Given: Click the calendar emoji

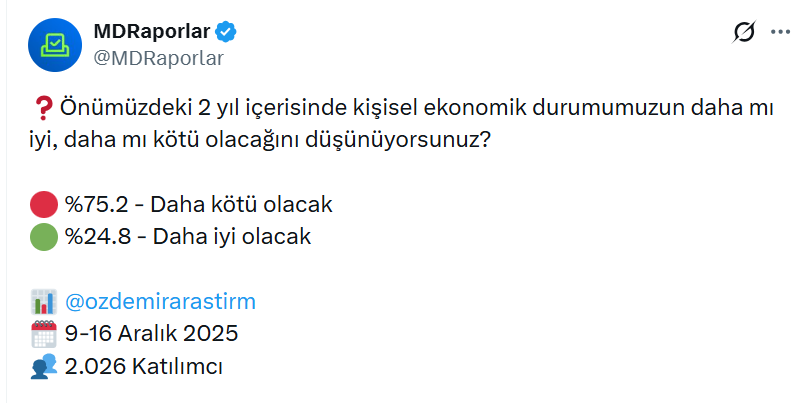Looking at the screenshot, I should coord(43,334).
